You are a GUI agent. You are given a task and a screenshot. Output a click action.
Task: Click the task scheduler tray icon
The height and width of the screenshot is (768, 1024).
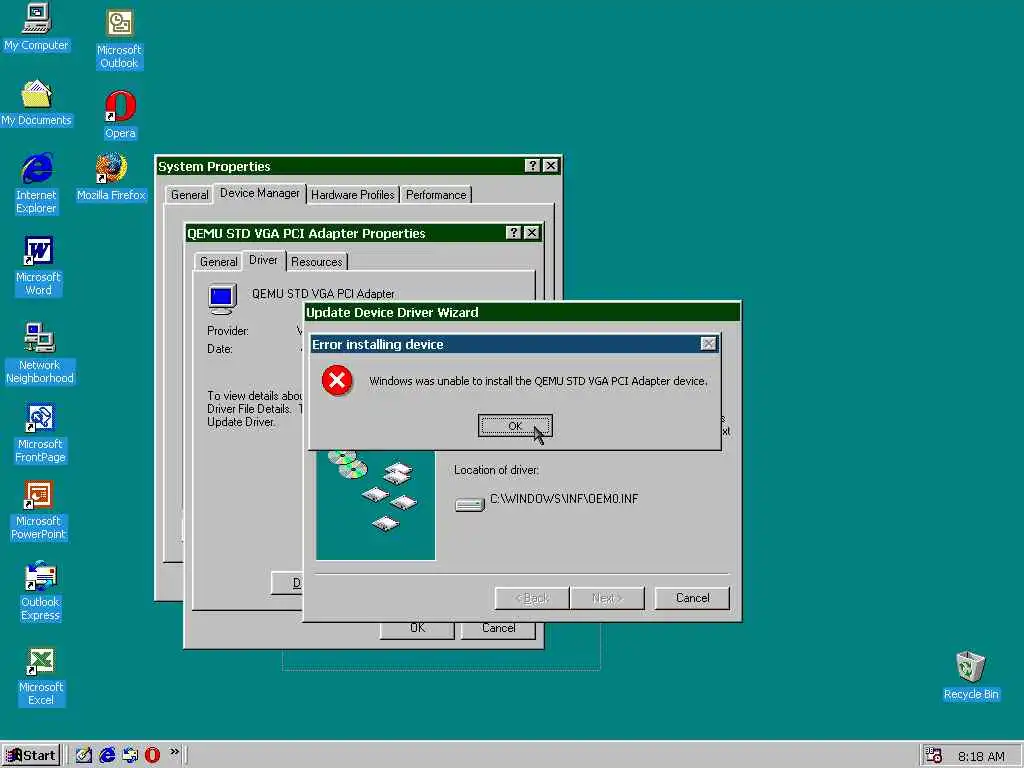click(934, 756)
